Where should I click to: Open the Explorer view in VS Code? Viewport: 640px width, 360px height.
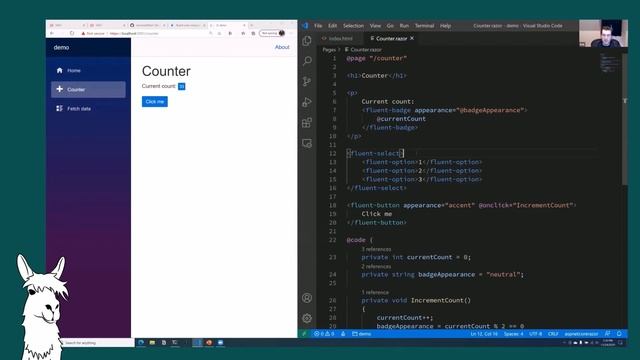[x=307, y=41]
